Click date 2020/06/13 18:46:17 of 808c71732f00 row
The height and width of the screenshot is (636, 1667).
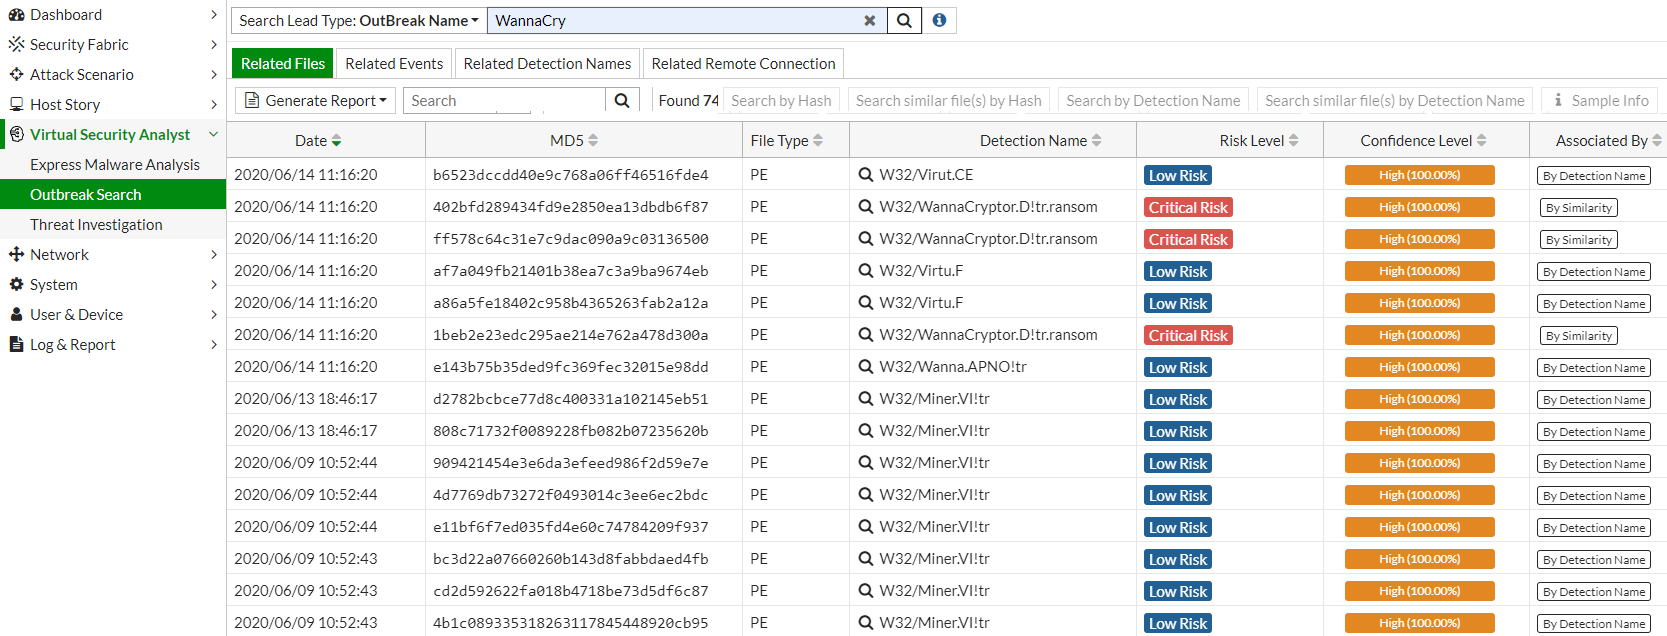(306, 431)
